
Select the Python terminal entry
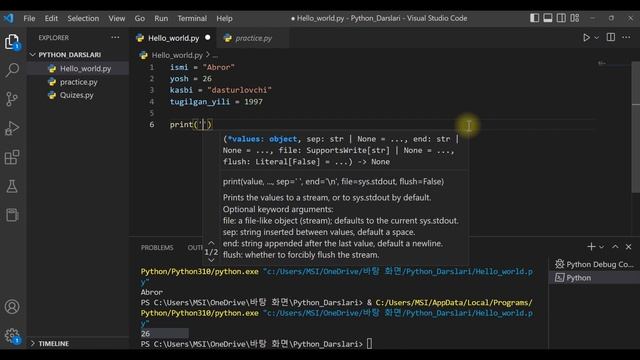(594, 278)
